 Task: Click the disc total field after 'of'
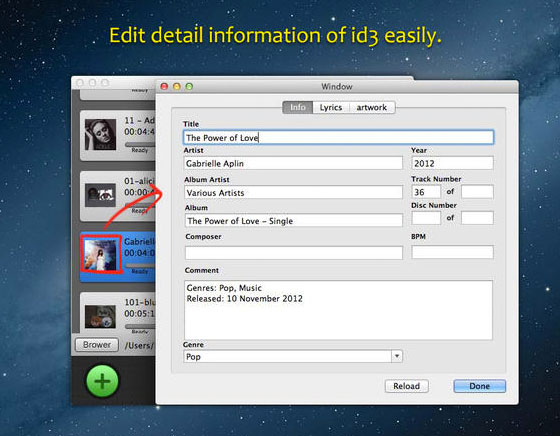[x=477, y=218]
